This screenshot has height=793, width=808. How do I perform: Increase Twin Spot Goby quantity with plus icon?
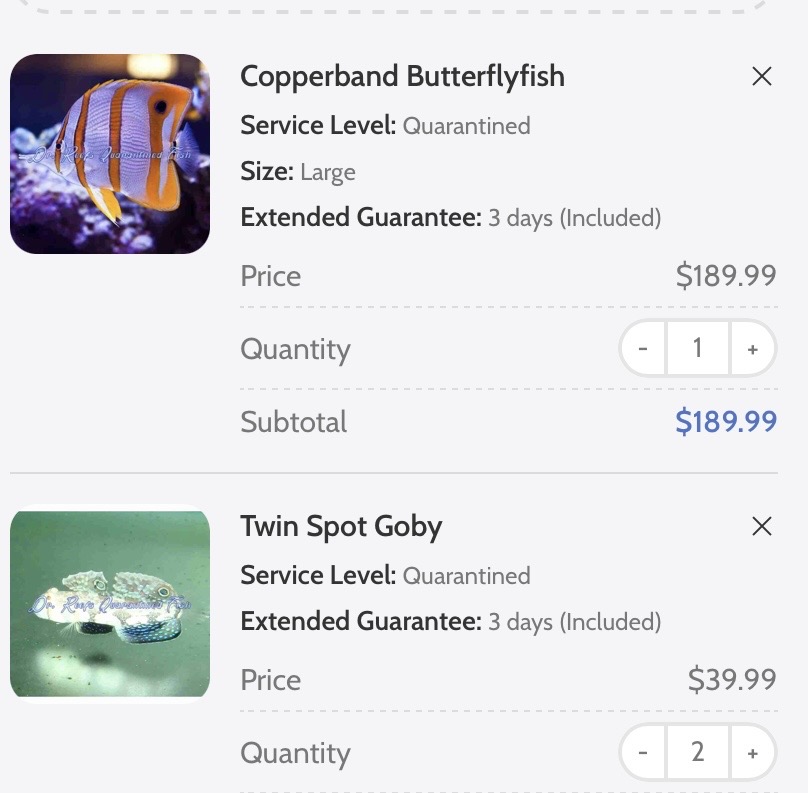(752, 752)
